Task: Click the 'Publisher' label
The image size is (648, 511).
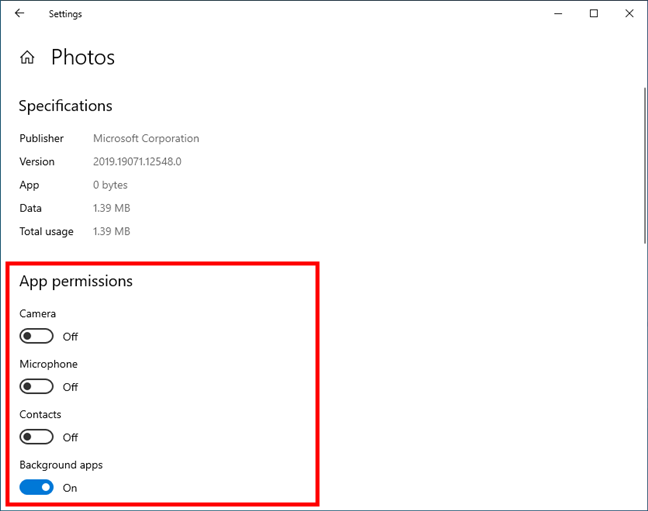Action: [x=41, y=138]
